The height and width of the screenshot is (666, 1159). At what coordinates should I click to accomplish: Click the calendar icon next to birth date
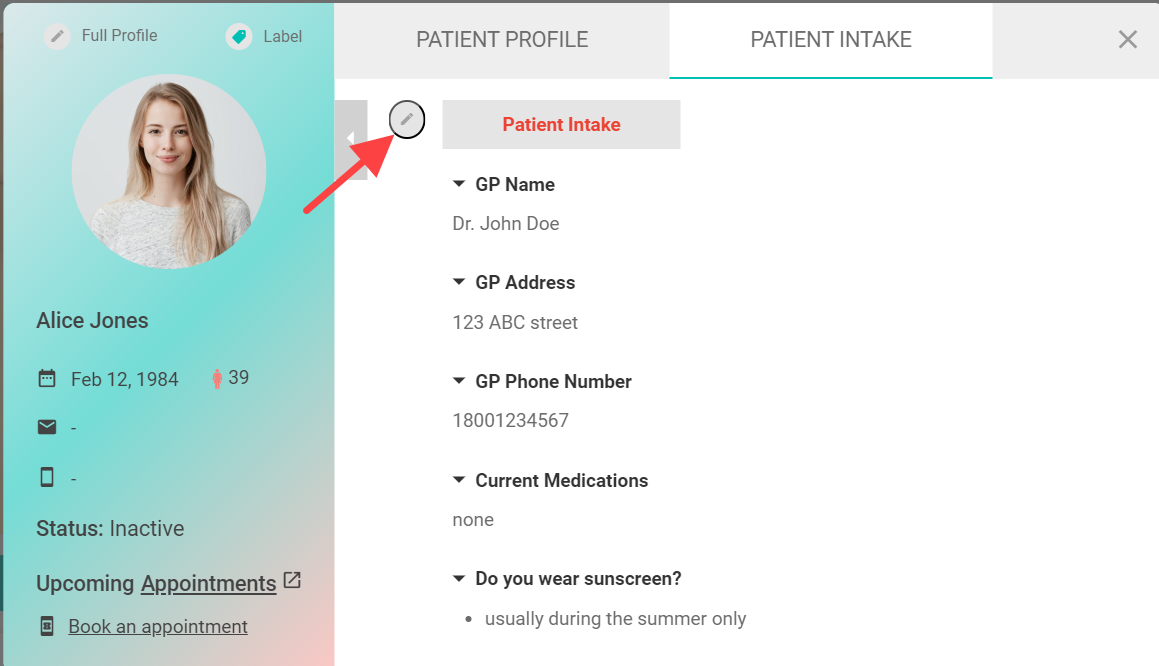47,378
